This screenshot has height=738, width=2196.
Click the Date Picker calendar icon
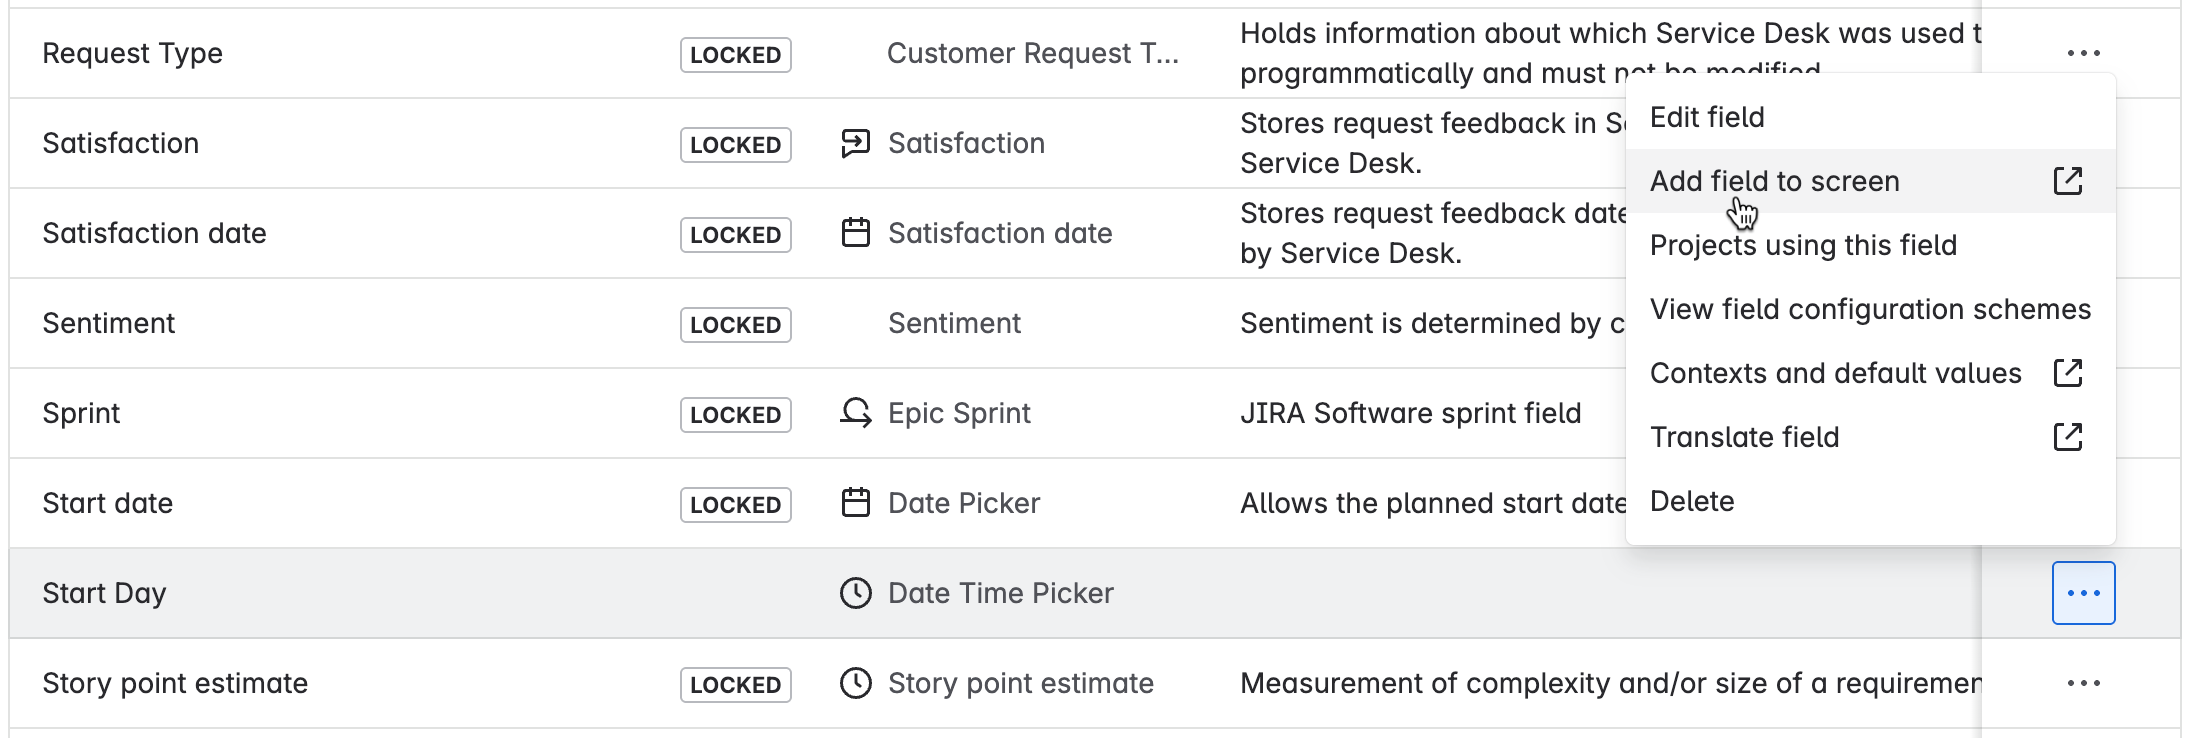(x=855, y=503)
